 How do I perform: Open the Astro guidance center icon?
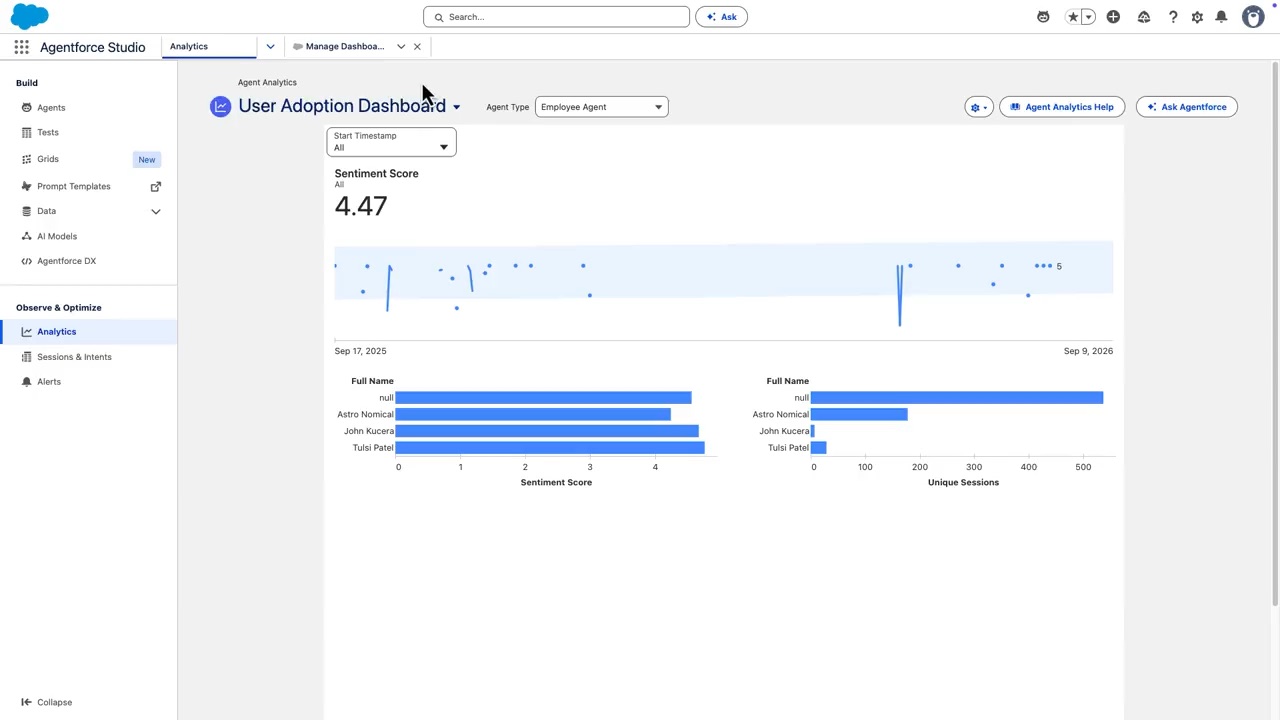coord(1043,17)
